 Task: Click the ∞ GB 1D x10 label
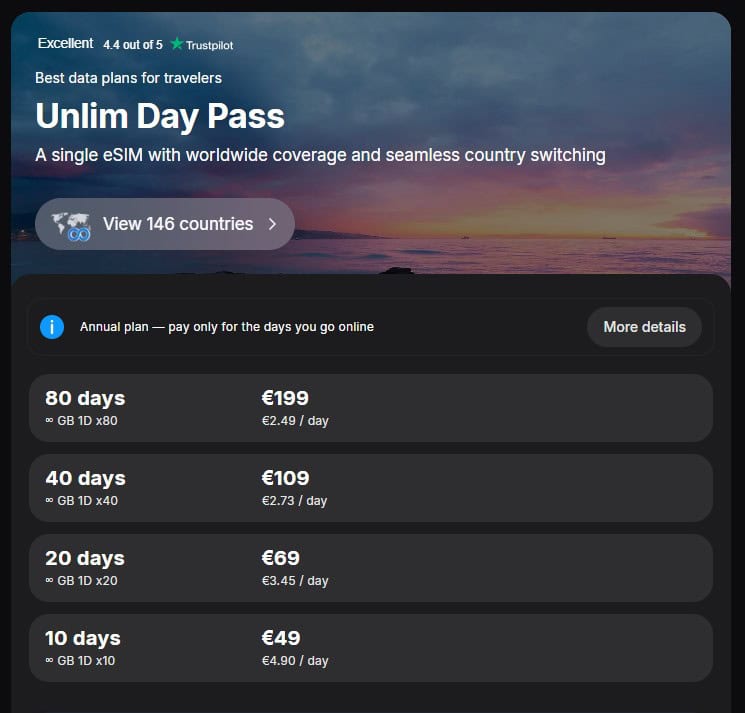[x=80, y=661]
